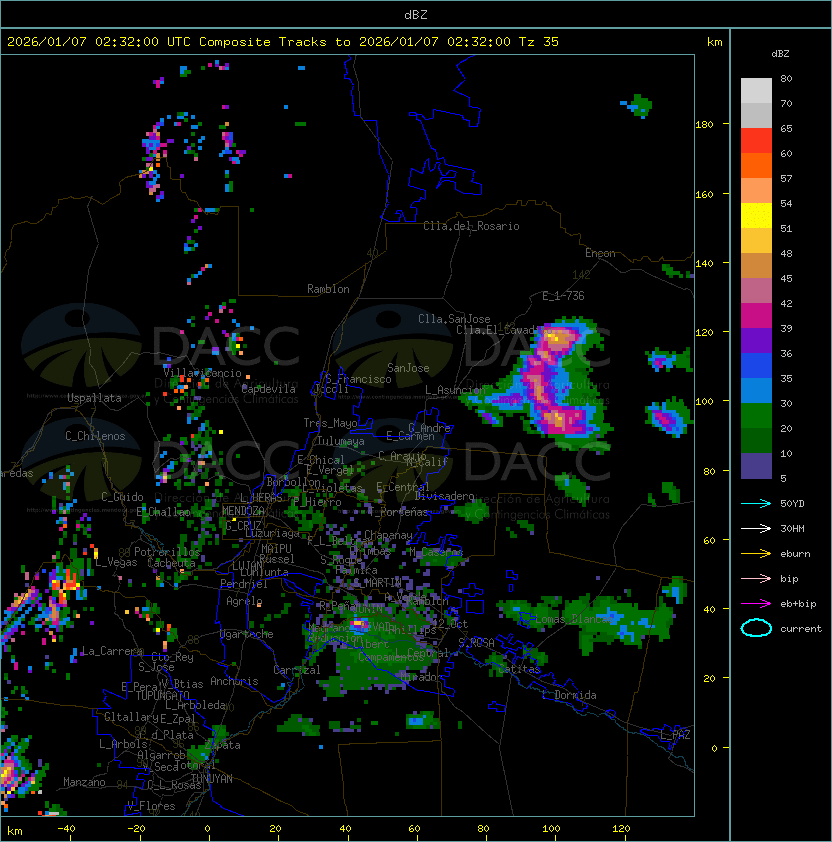The height and width of the screenshot is (842, 832).
Task: Pick the slate 10-5 dBZ swatch
Action: (756, 466)
